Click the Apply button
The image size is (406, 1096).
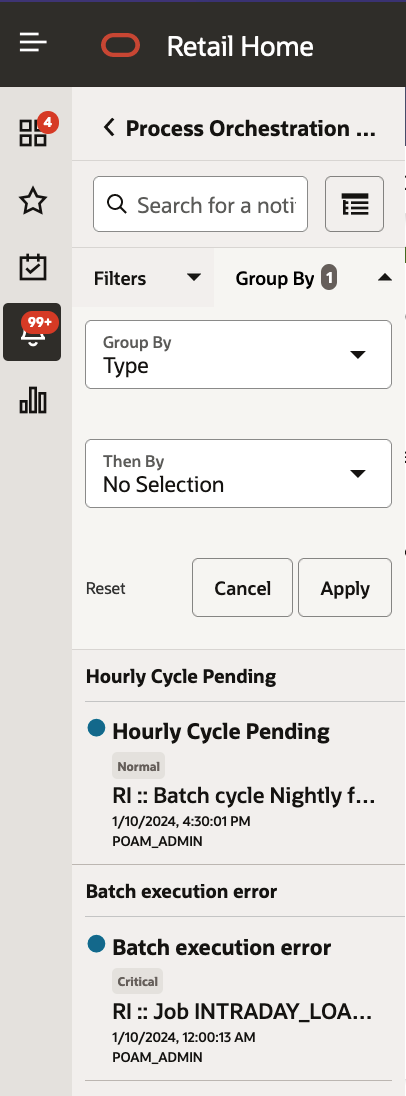click(x=345, y=588)
